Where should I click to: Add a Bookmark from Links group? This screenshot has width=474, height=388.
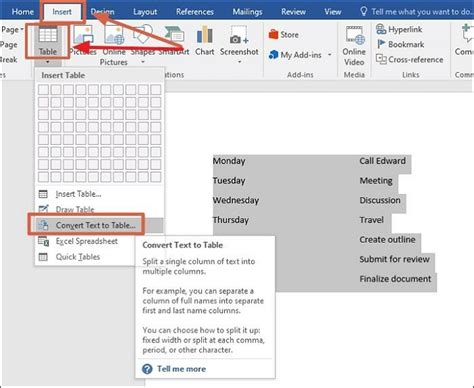point(401,44)
